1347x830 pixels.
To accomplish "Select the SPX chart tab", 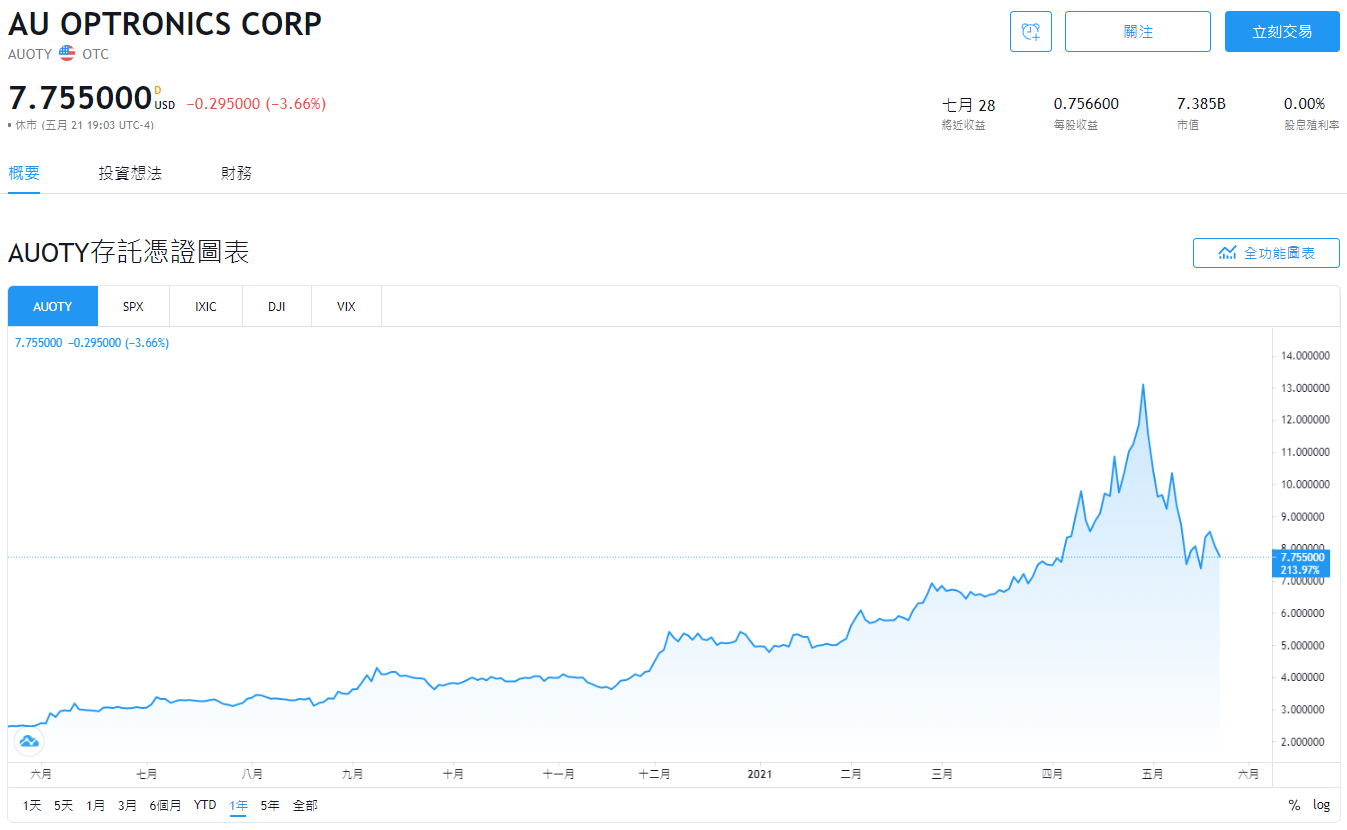I will coord(133,306).
